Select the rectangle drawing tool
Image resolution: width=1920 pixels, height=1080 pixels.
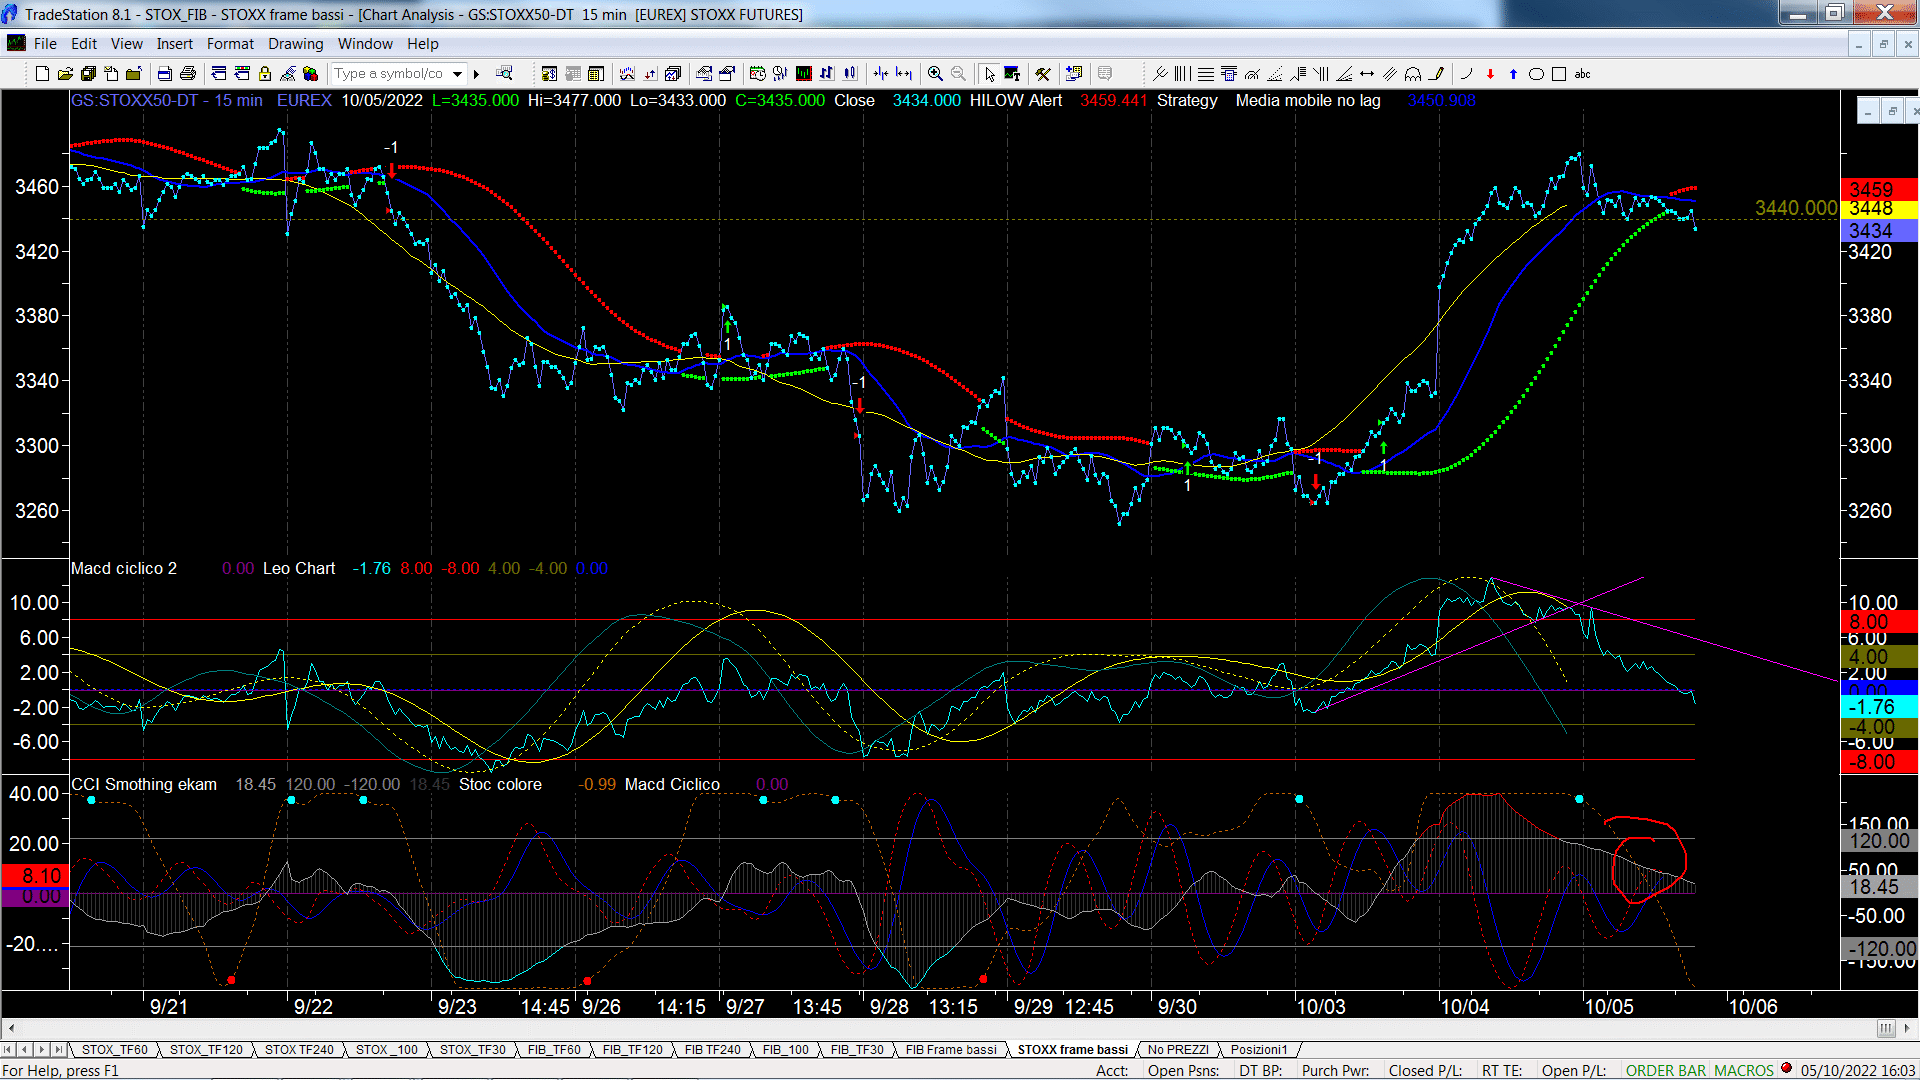pyautogui.click(x=1559, y=74)
